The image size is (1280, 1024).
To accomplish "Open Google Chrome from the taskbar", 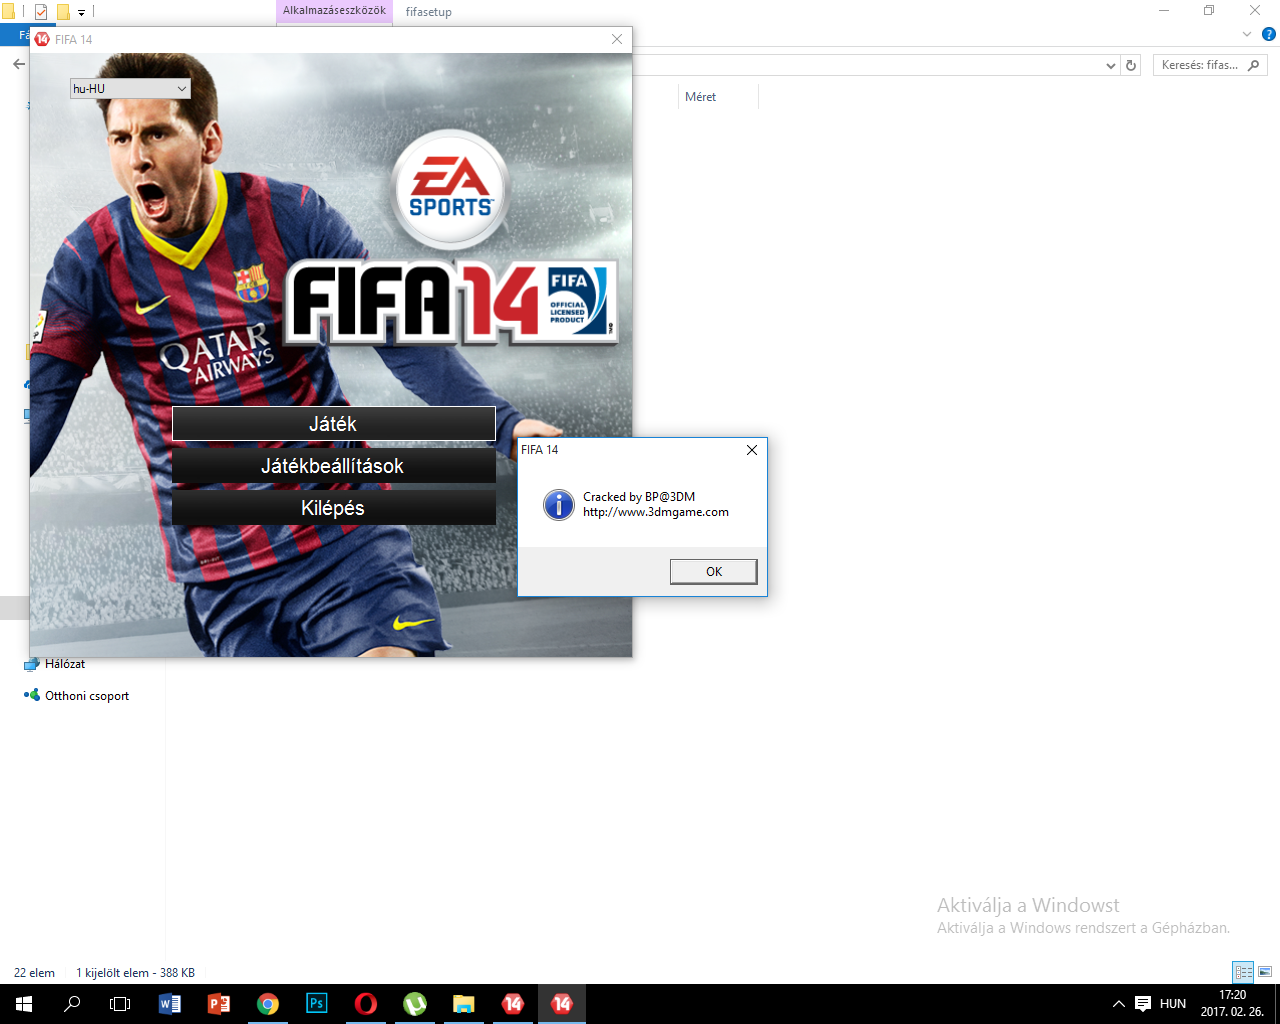I will [x=268, y=1004].
